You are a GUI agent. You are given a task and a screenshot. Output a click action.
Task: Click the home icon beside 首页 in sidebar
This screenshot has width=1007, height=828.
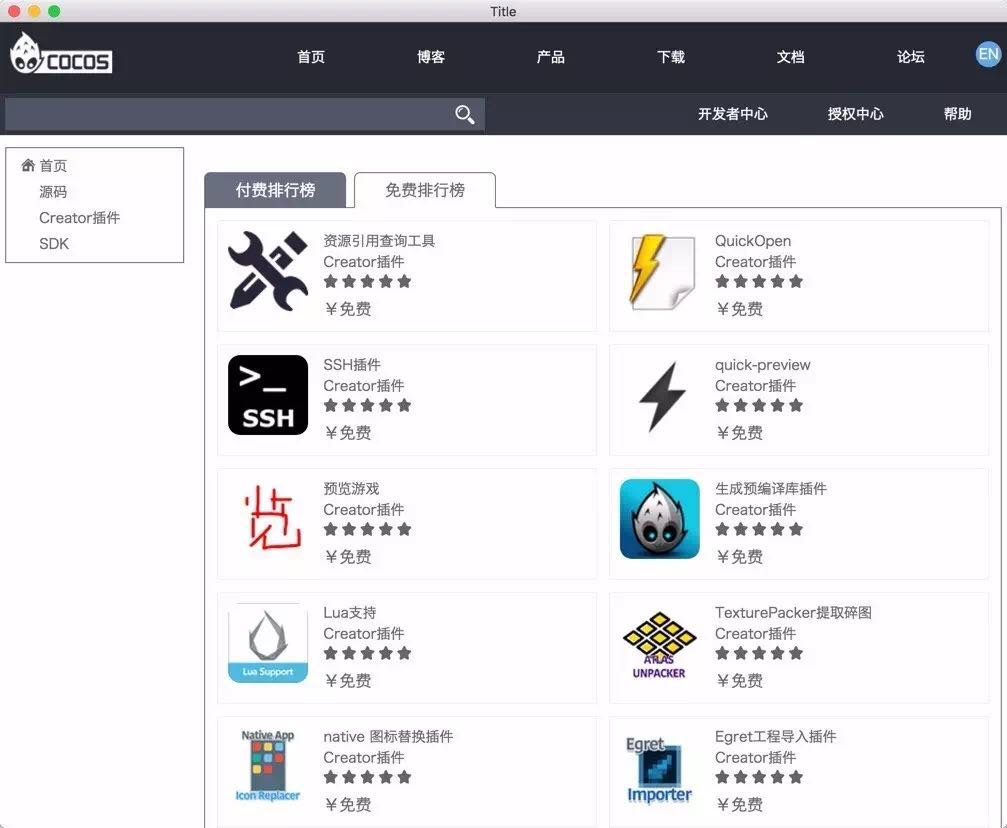(28, 165)
